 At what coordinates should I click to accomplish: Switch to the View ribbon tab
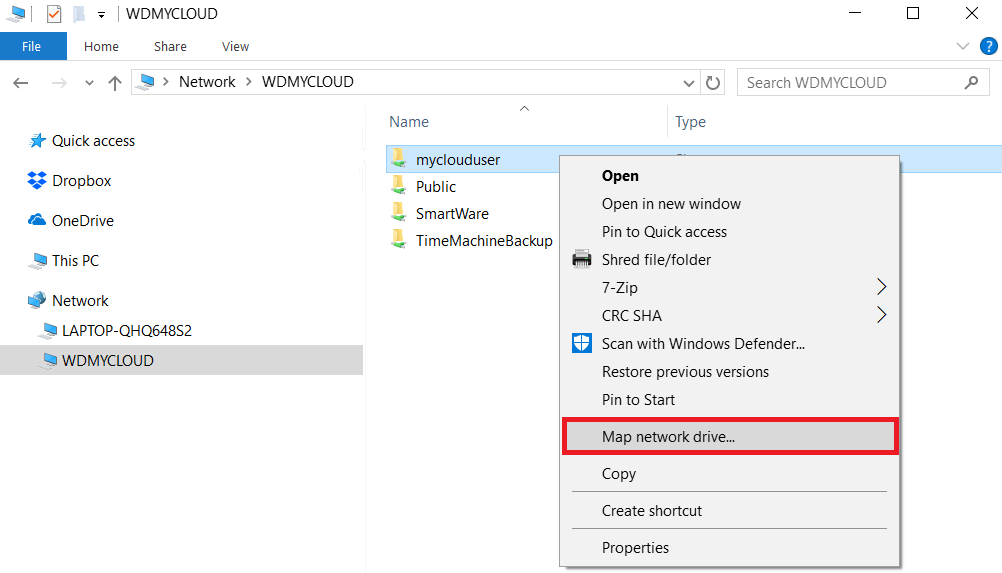coord(235,47)
